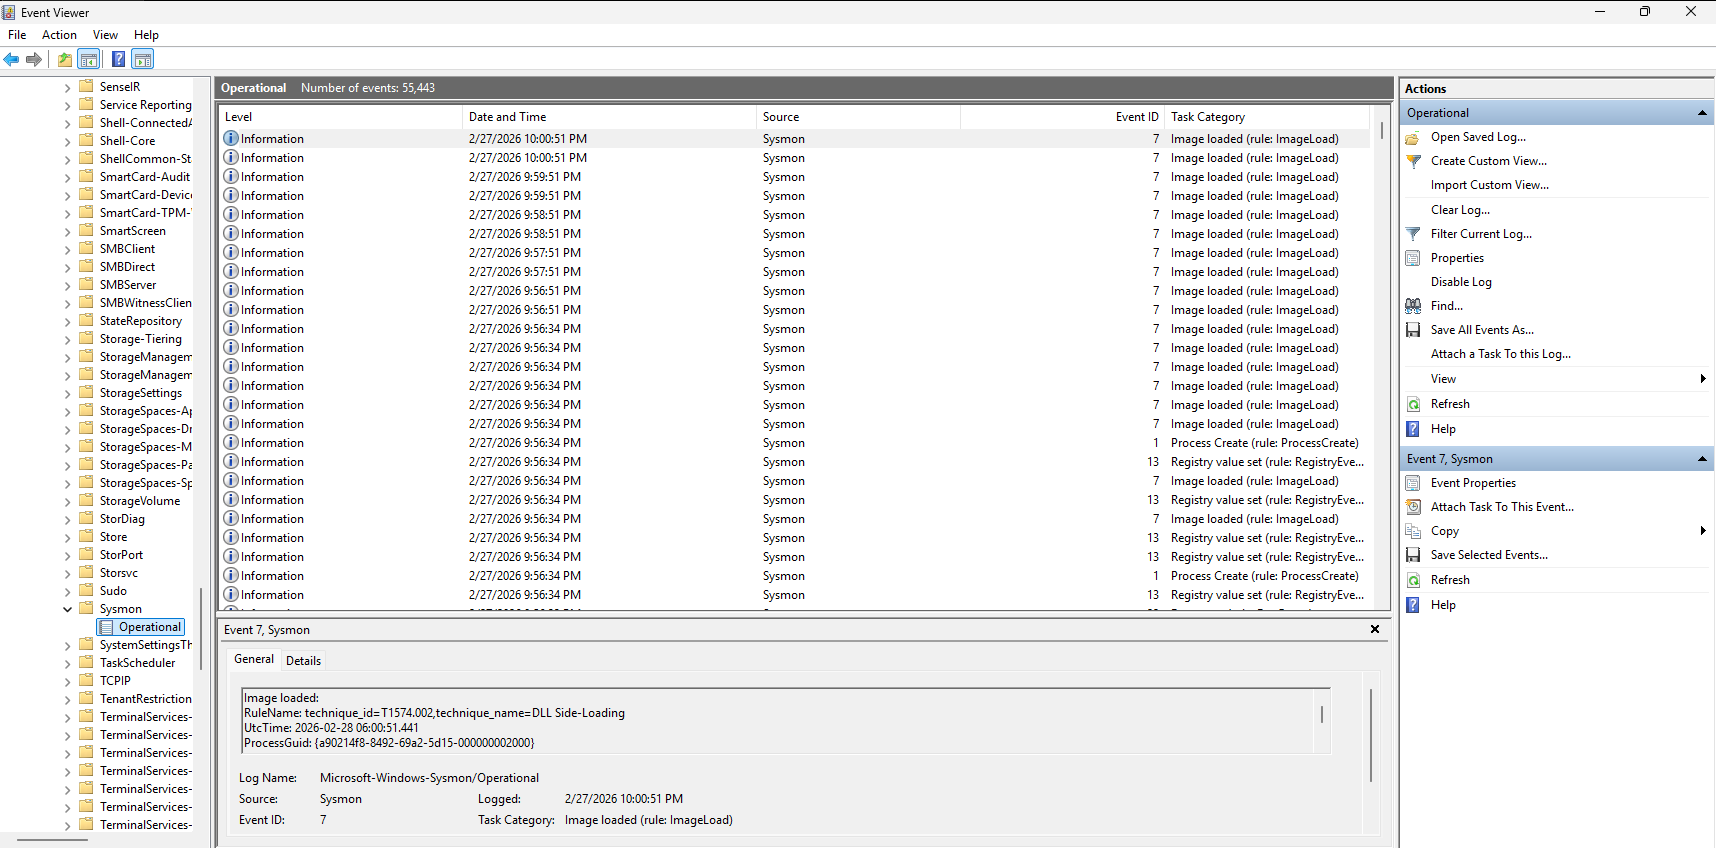Click the Sysmon folder icon in tree
The width and height of the screenshot is (1716, 848).
click(86, 609)
